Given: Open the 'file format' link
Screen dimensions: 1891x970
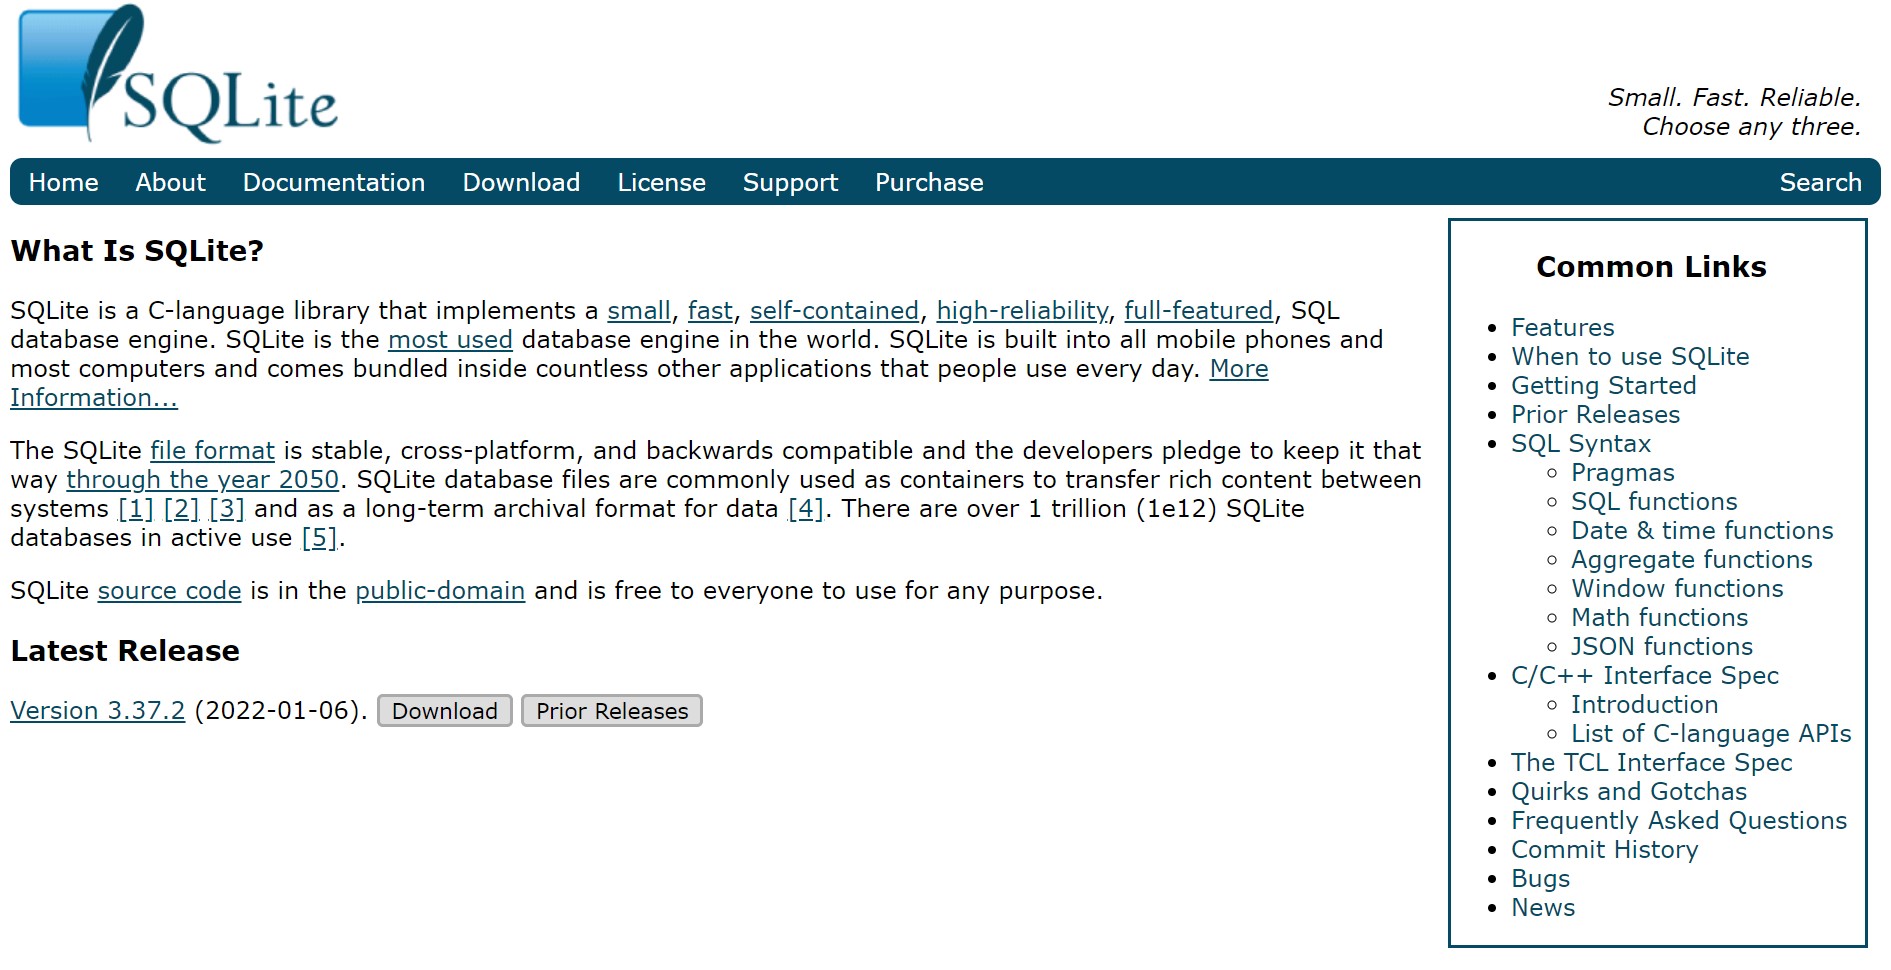Looking at the screenshot, I should tap(213, 450).
